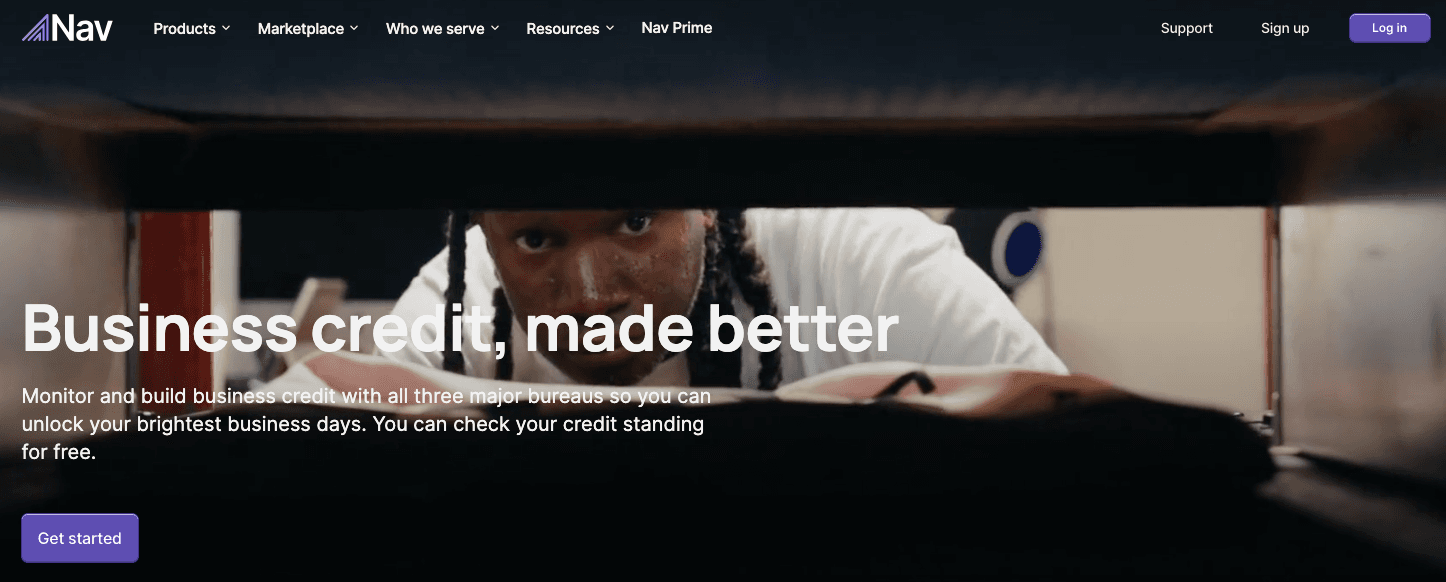The height and width of the screenshot is (582, 1446).
Task: Click the Nav wordmark text in header
Action: pos(82,28)
